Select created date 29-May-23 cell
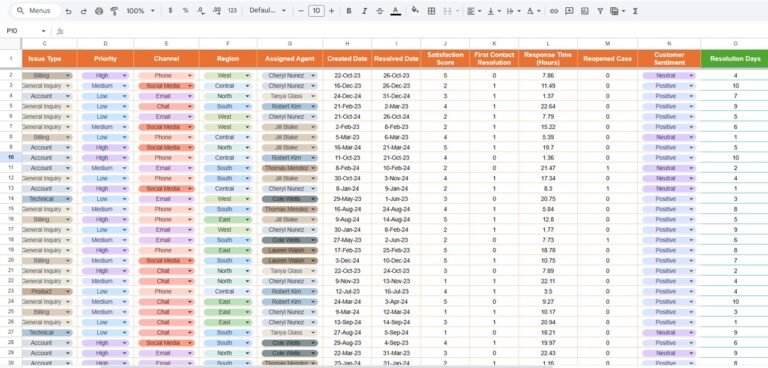 [x=347, y=199]
